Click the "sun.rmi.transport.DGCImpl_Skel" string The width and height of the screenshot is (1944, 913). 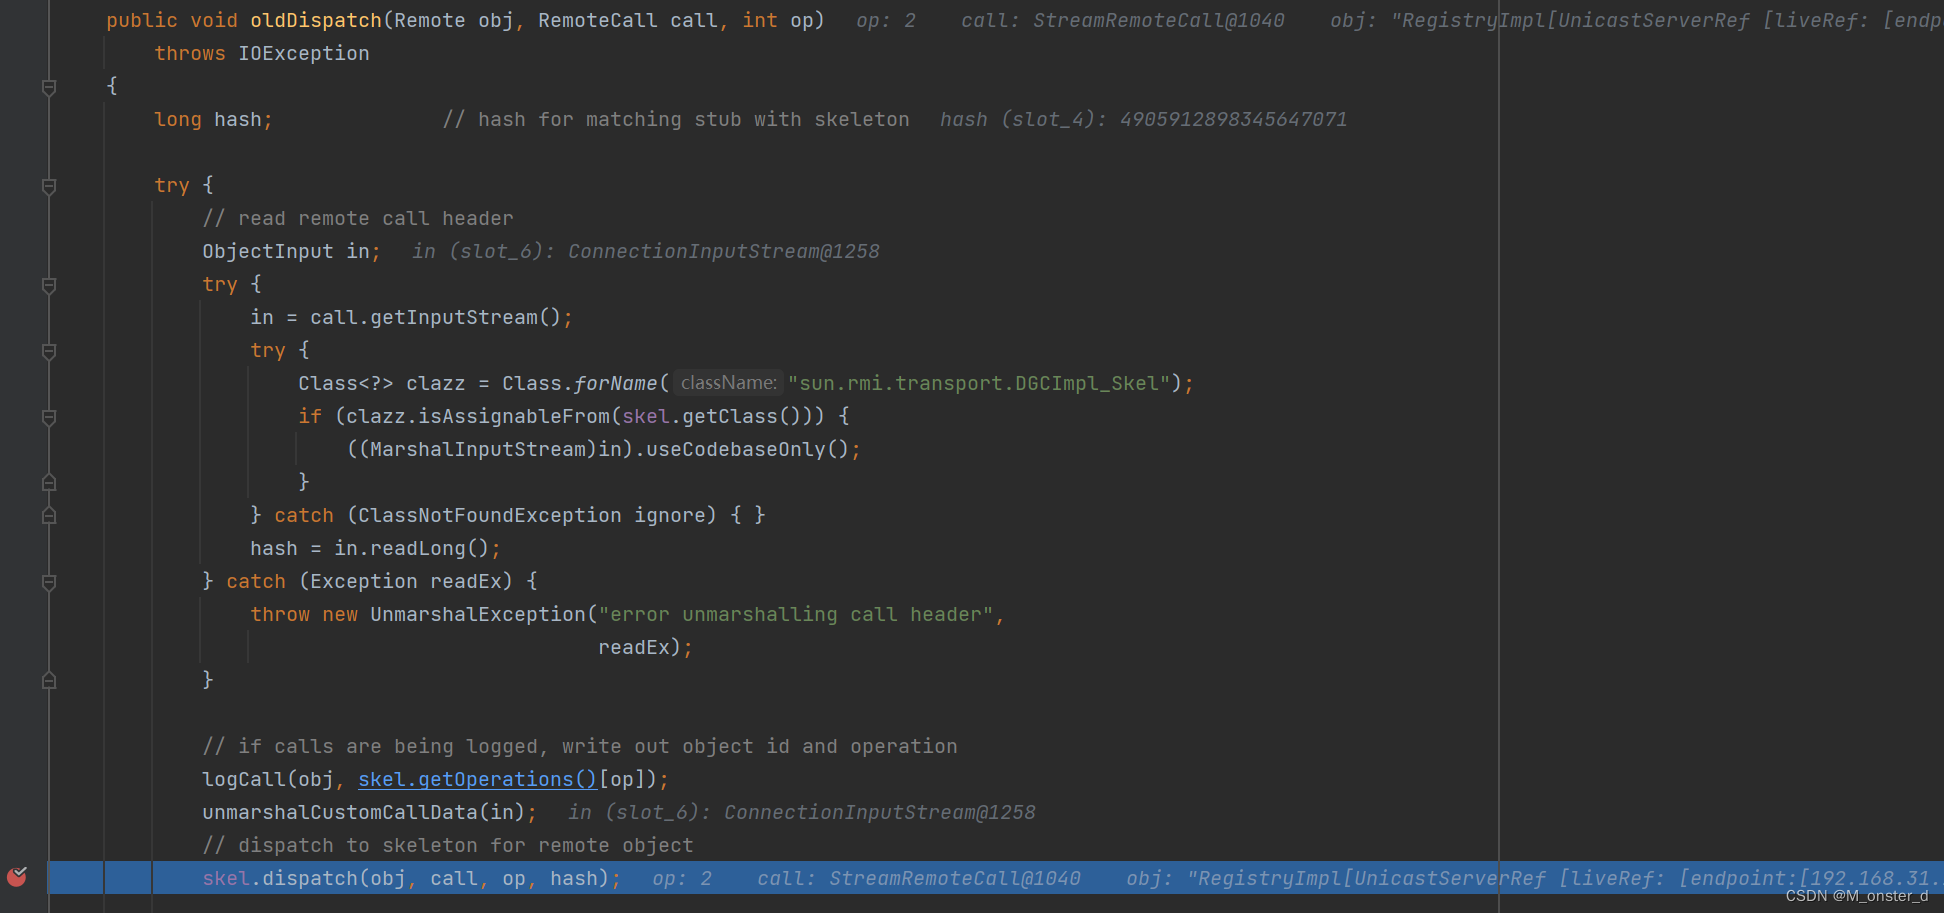(979, 383)
